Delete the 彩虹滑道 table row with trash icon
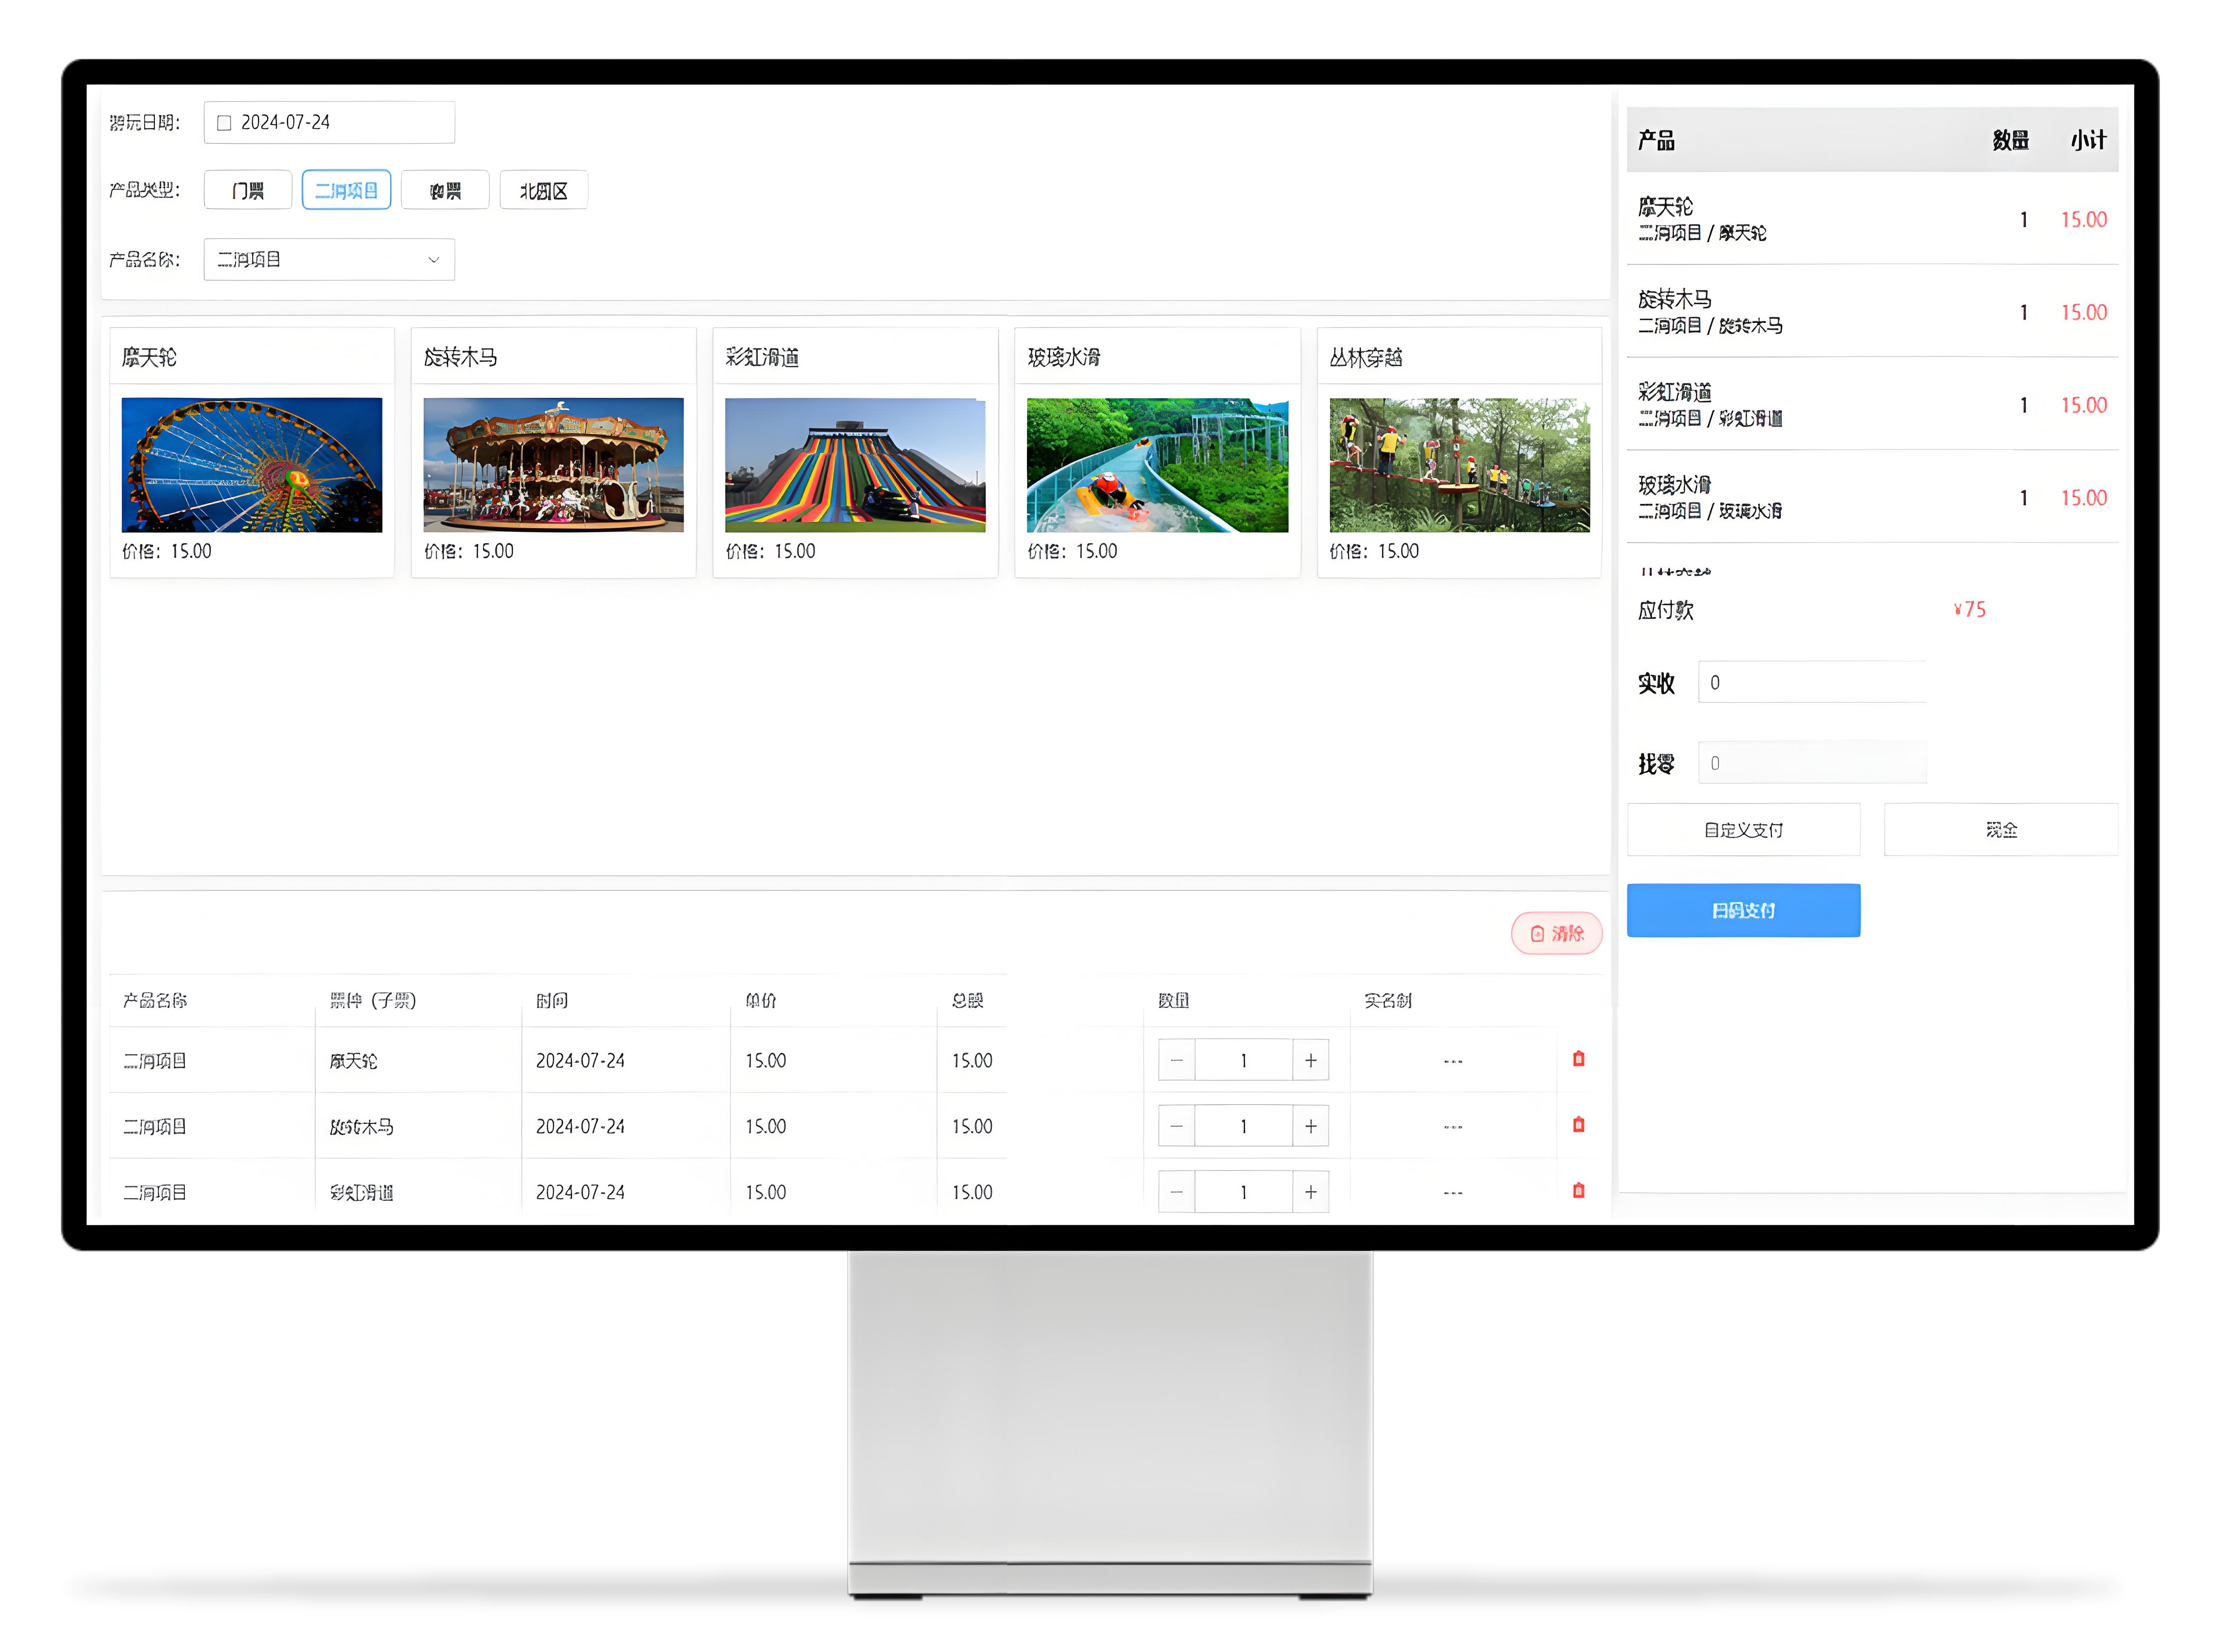 pyautogui.click(x=1579, y=1191)
